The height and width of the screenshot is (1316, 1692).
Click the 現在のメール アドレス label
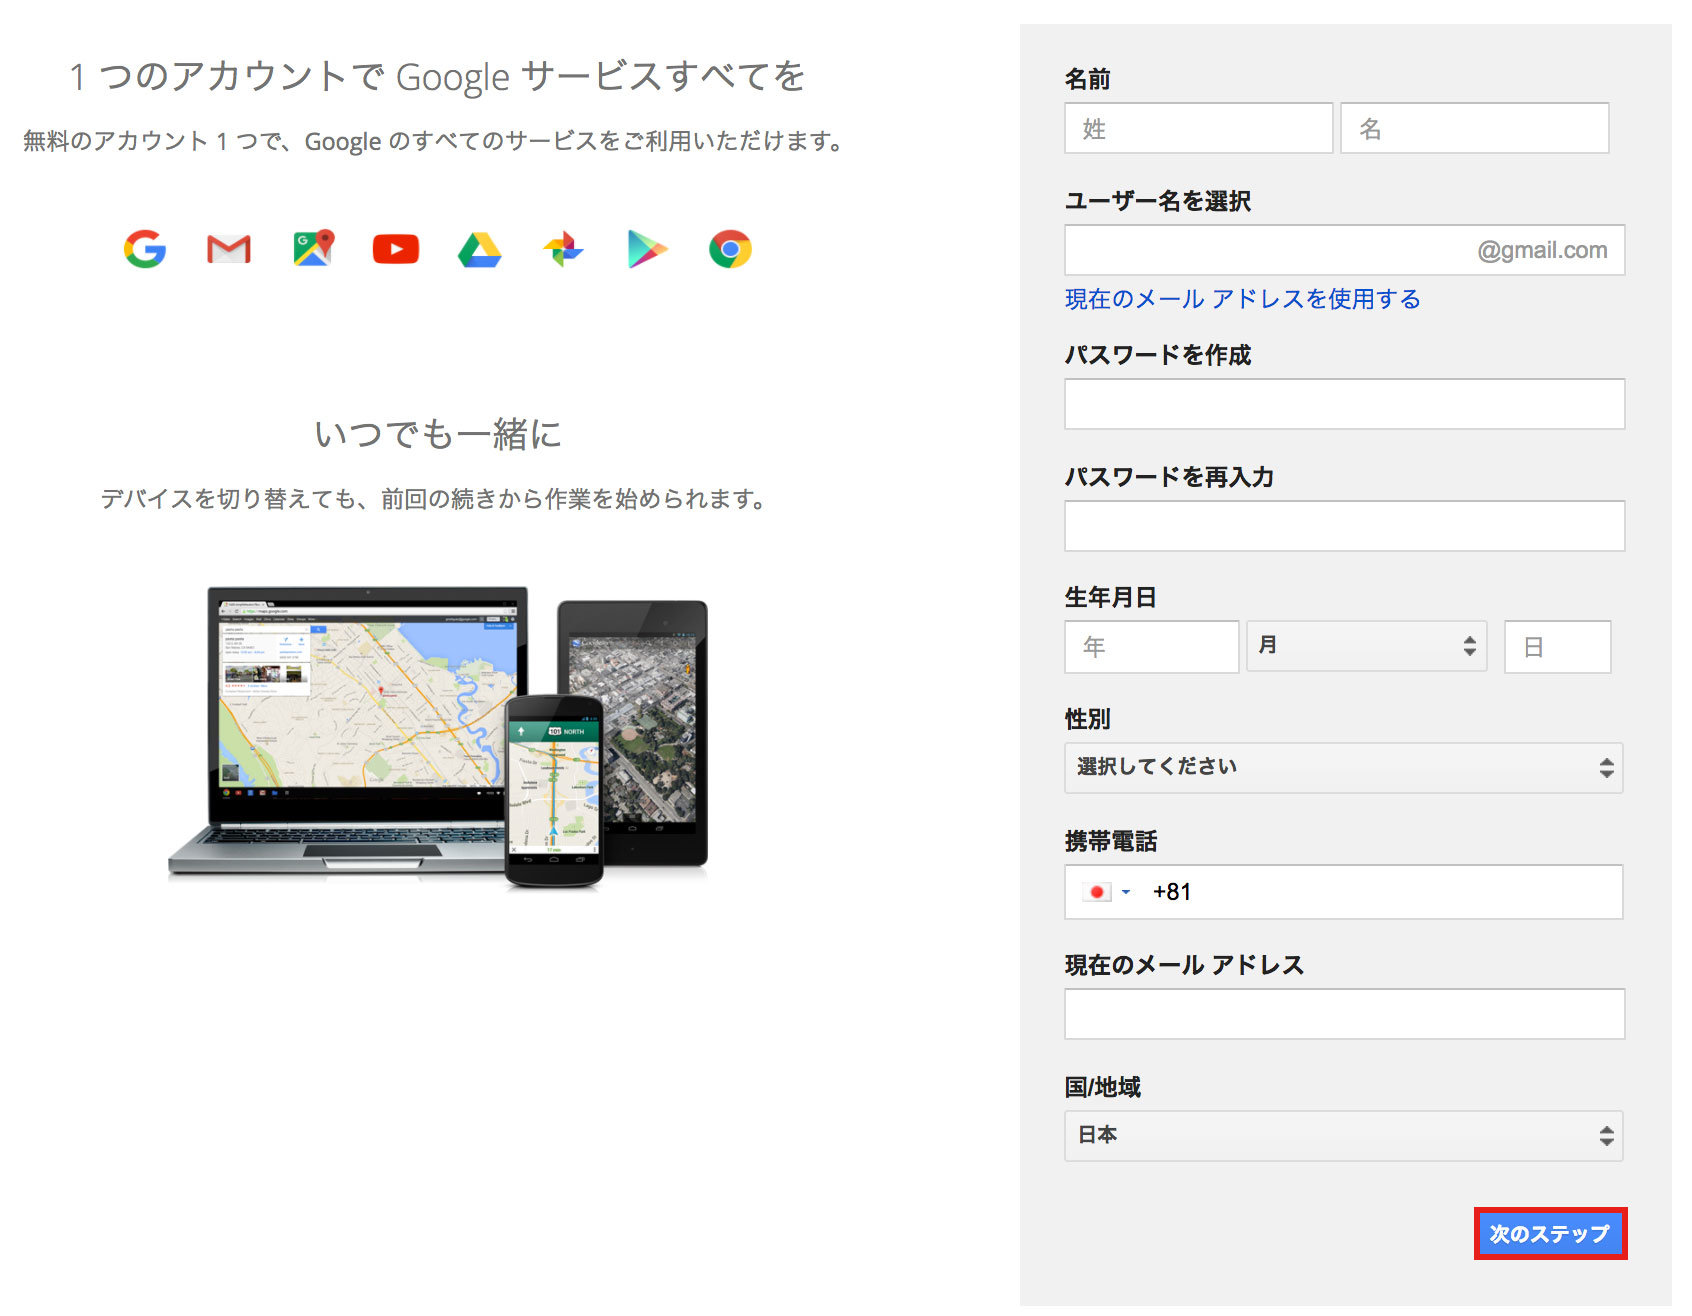[1185, 965]
